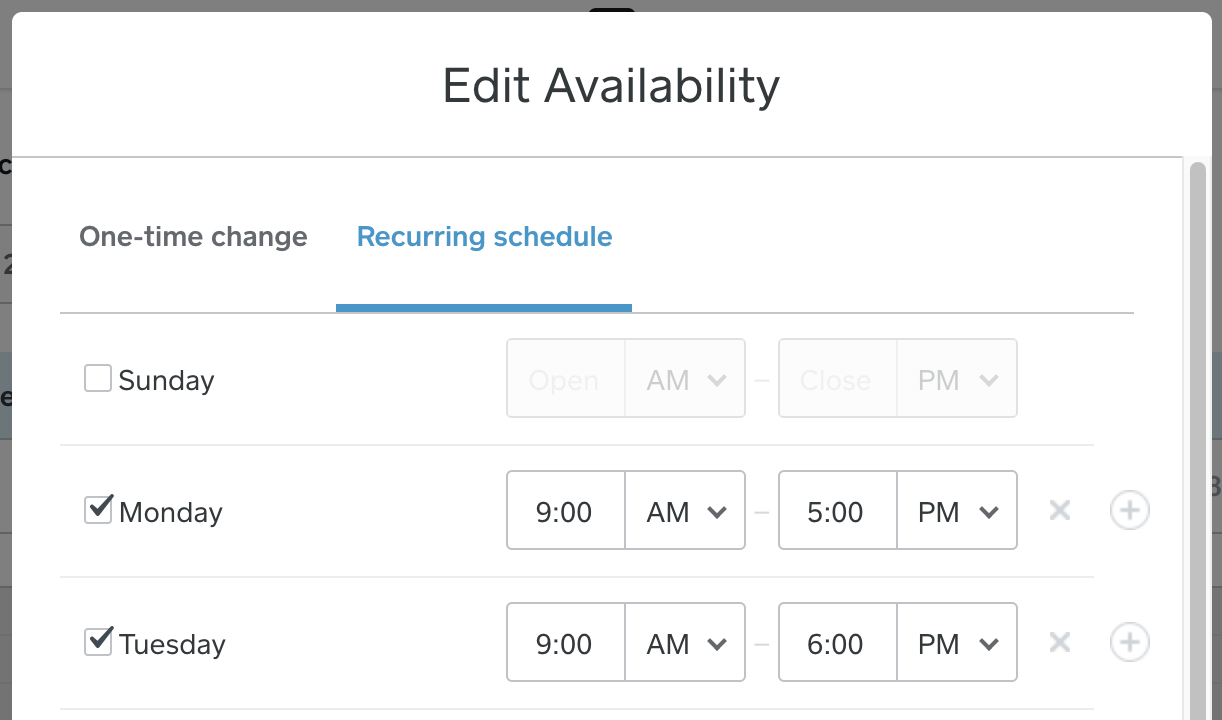Add another Tuesday time slot with the plus icon
1222x720 pixels.
pyautogui.click(x=1130, y=643)
